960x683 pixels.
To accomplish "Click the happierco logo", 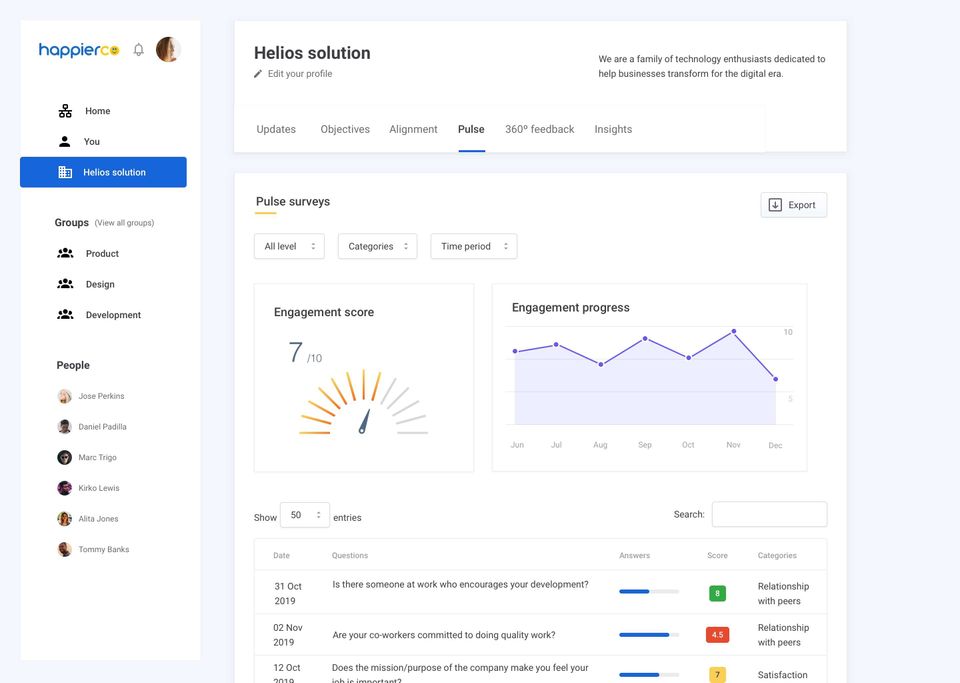I will tap(79, 50).
